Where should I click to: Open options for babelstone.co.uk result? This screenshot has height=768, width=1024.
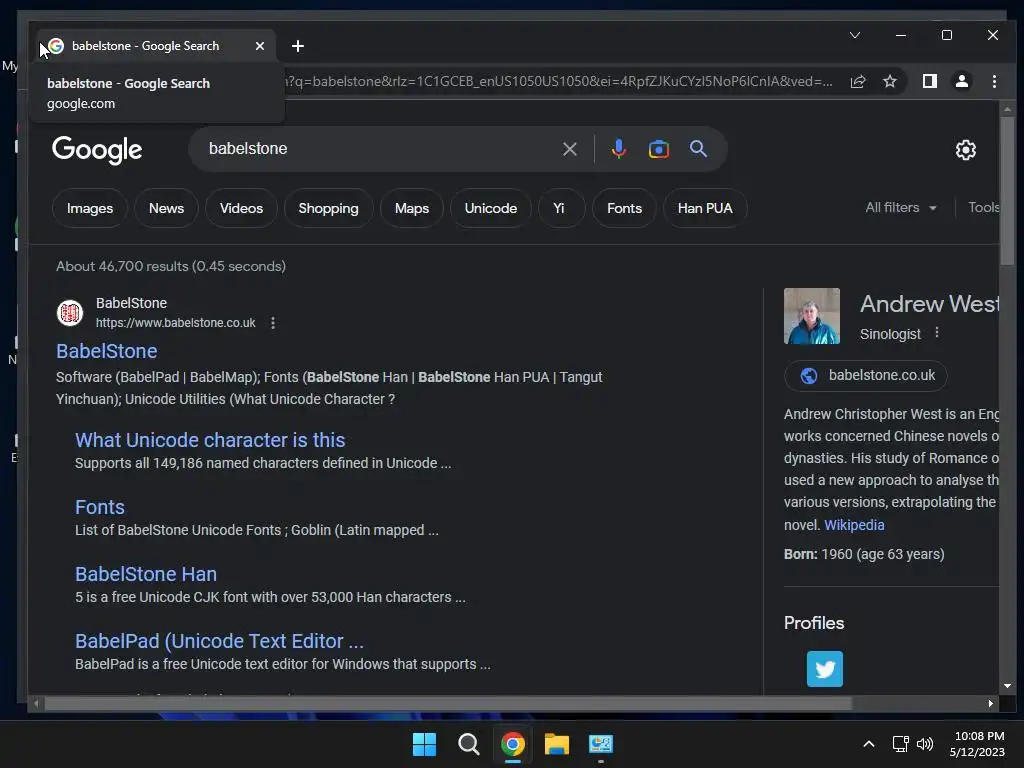click(x=273, y=323)
